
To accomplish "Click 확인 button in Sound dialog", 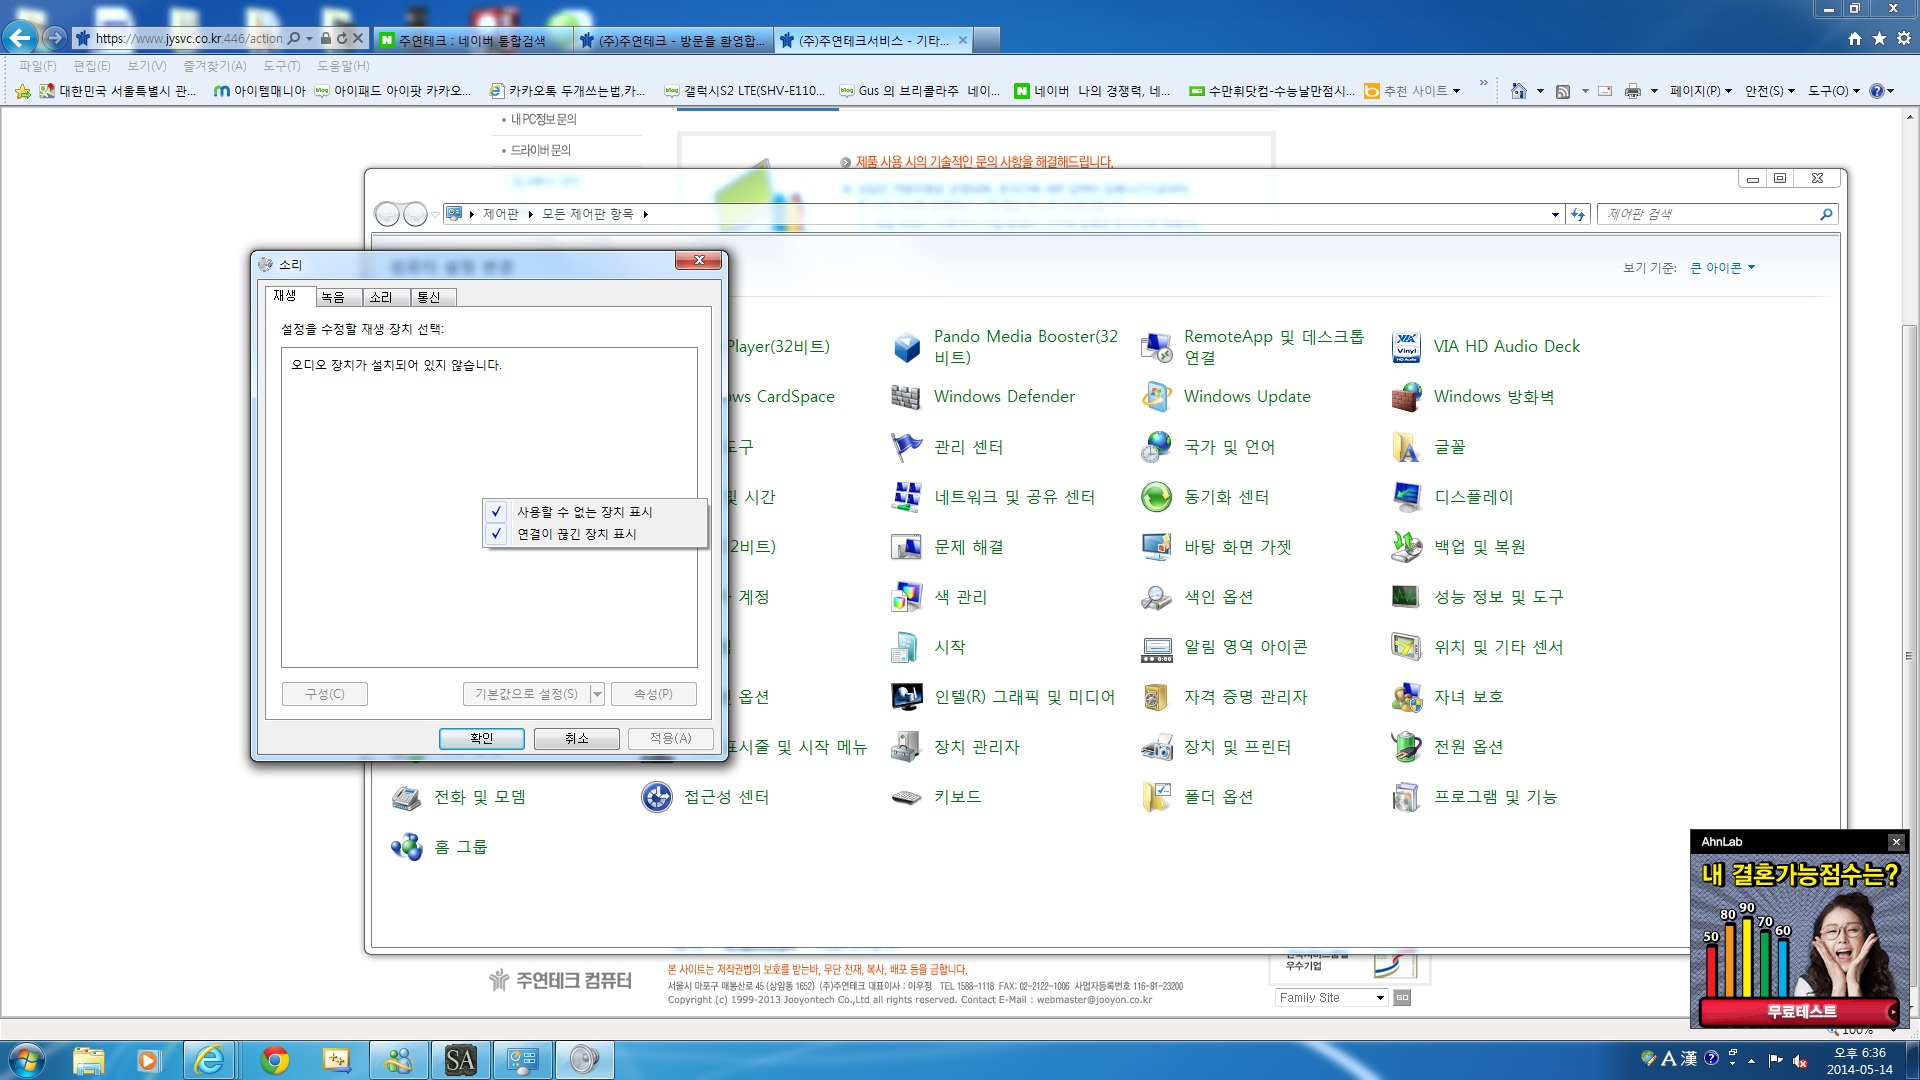I will coord(482,739).
